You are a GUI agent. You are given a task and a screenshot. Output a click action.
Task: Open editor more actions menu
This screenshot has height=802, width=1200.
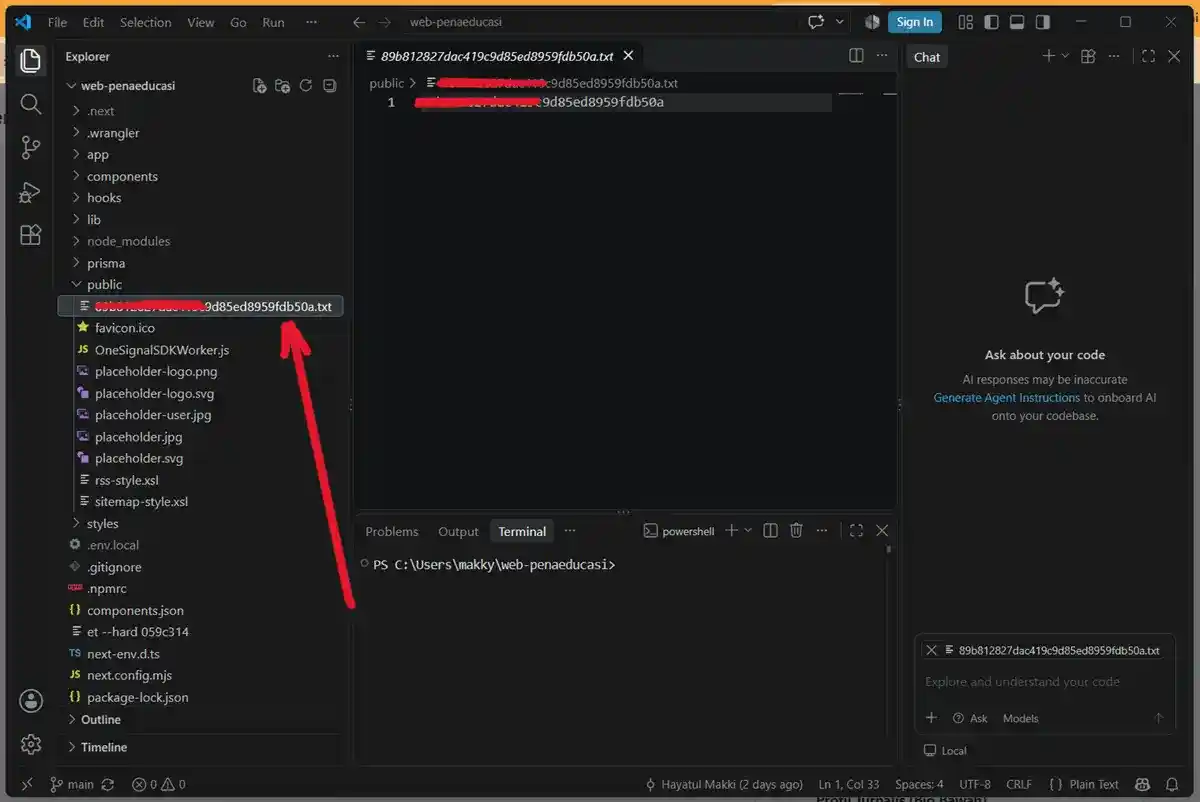pos(881,56)
